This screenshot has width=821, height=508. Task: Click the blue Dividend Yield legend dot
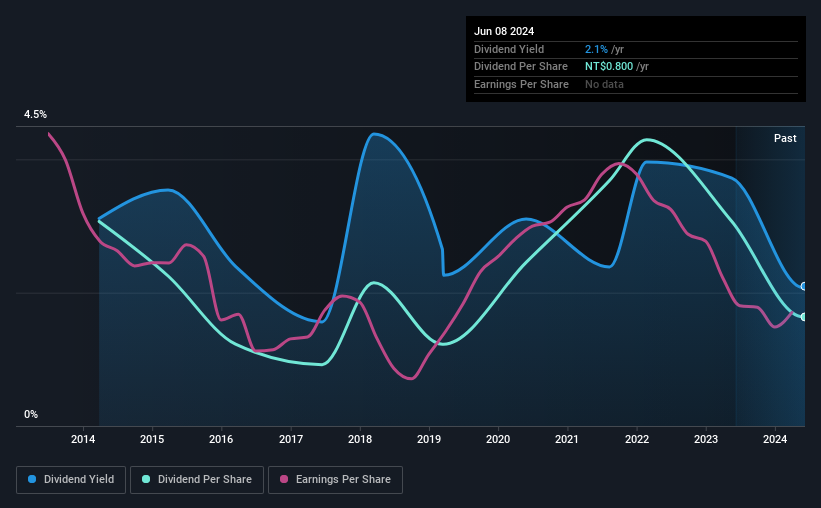[x=32, y=479]
